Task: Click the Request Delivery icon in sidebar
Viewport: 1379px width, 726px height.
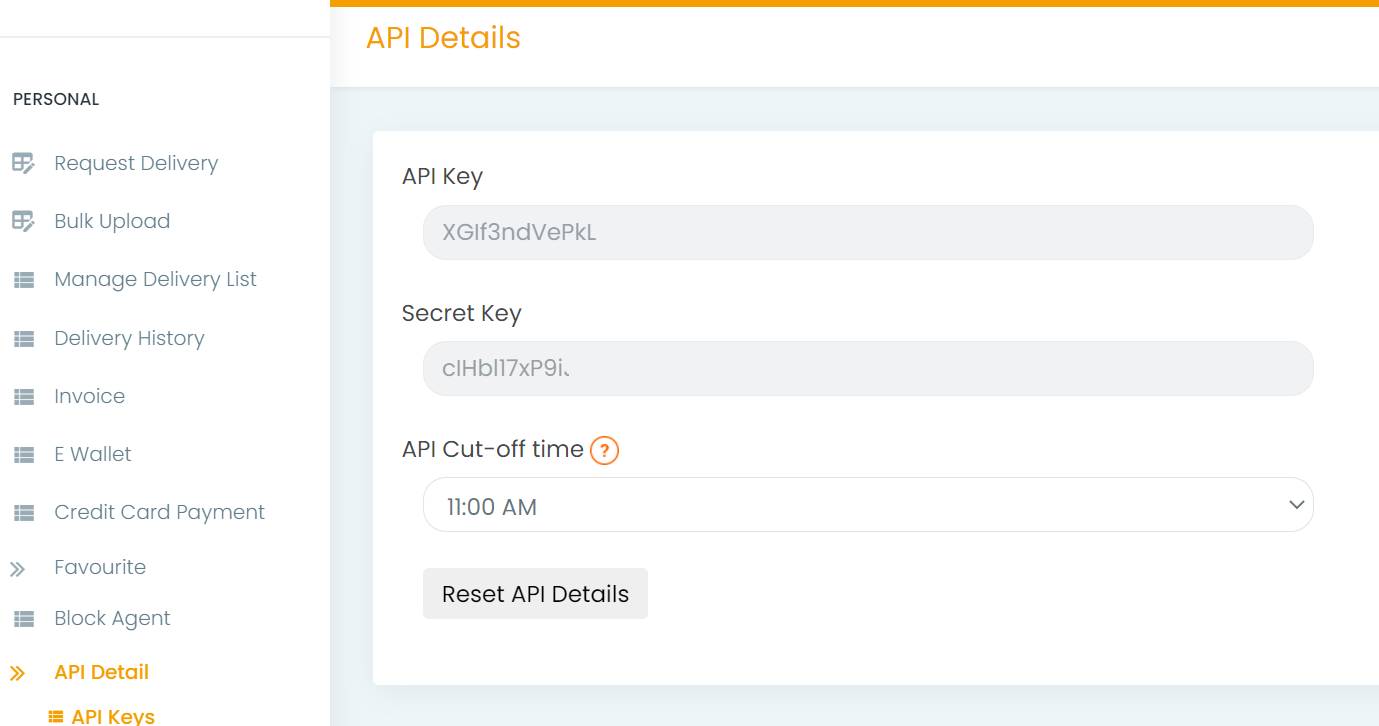Action: [23, 162]
